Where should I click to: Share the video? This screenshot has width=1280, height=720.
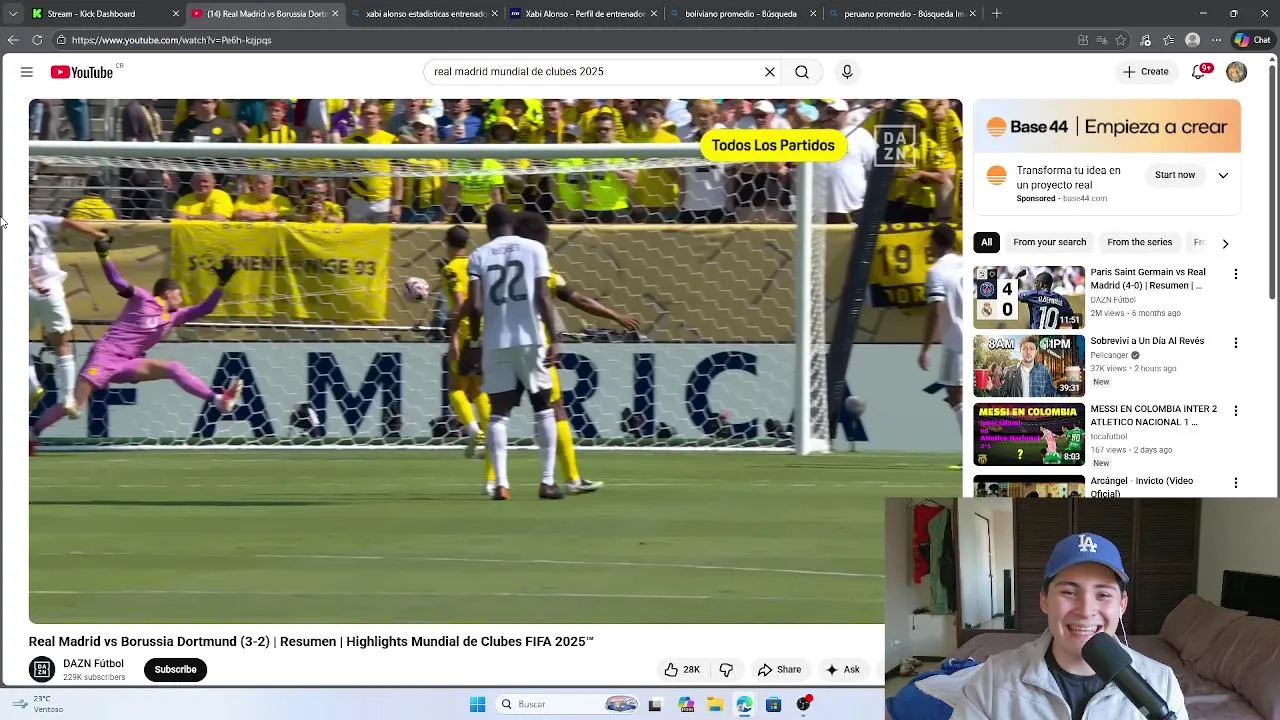[x=779, y=670]
